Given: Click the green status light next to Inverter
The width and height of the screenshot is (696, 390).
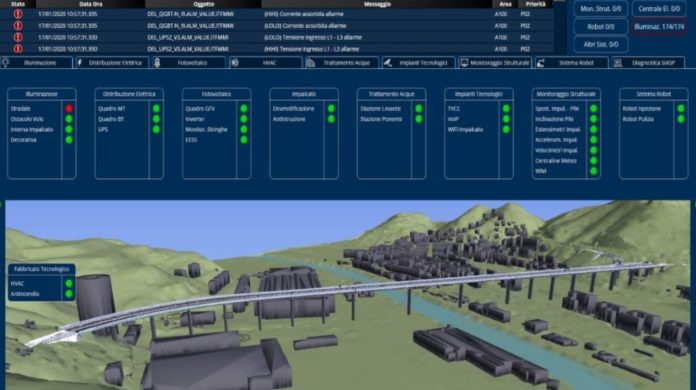Looking at the screenshot, I should click(x=244, y=119).
